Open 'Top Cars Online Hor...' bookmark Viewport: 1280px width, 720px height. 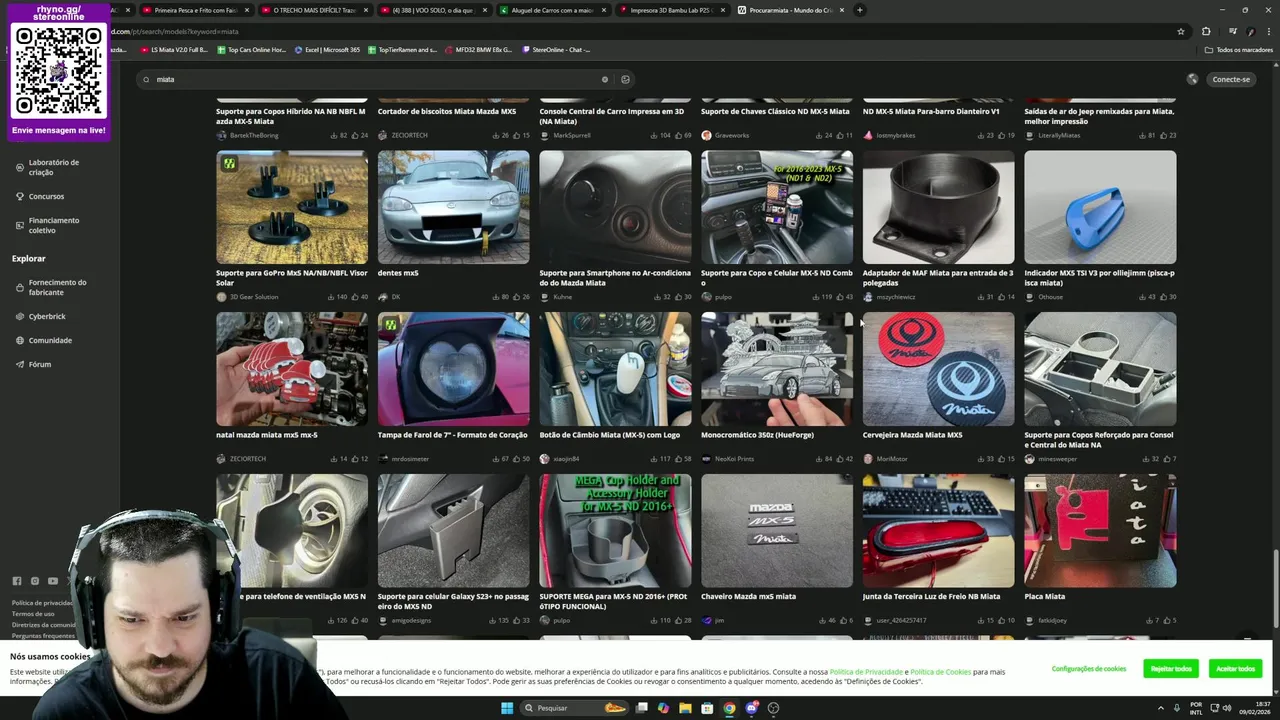tap(251, 49)
